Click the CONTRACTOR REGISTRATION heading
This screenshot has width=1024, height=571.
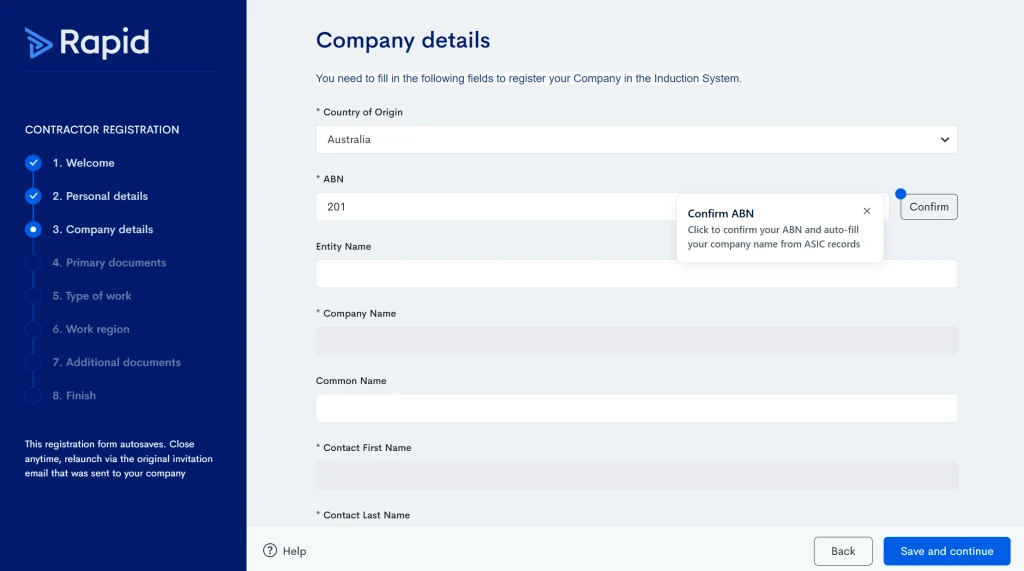[102, 129]
